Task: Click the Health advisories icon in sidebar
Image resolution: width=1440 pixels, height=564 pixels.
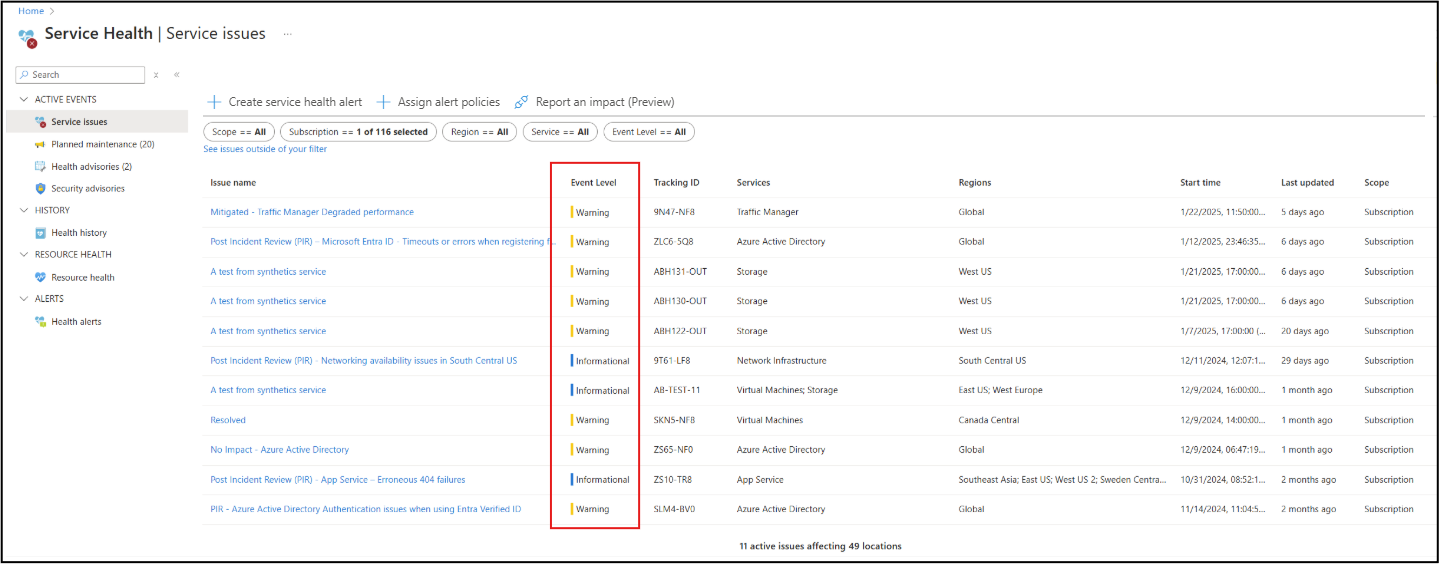Action: point(40,166)
